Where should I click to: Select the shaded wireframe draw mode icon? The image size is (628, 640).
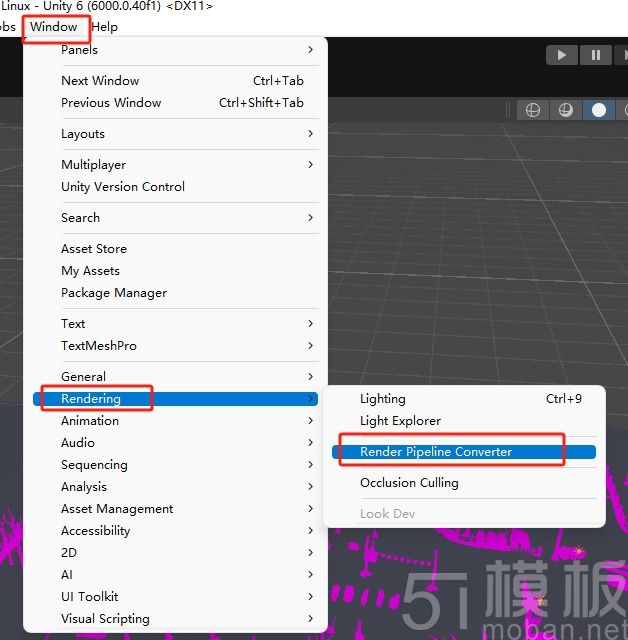[566, 110]
